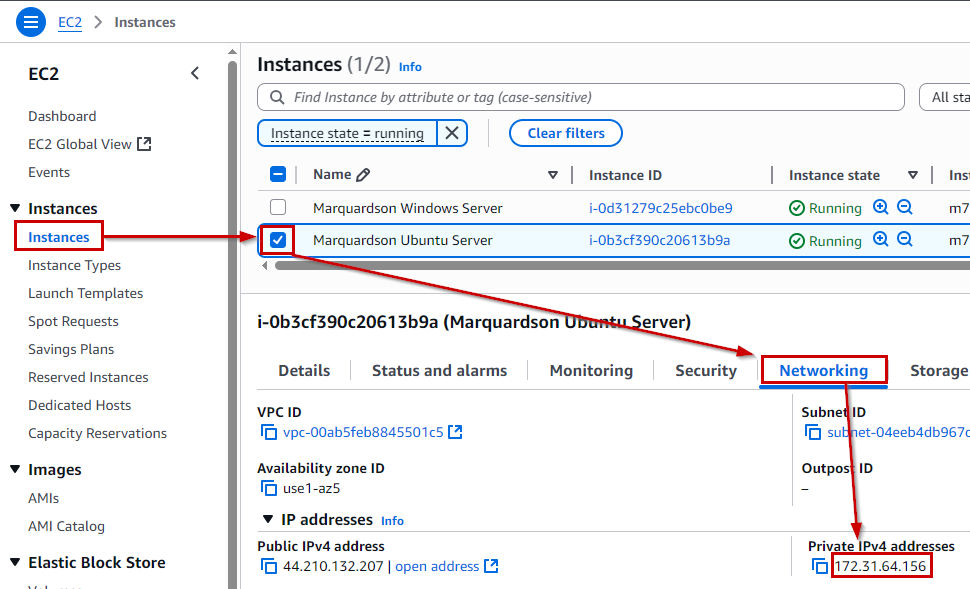Image resolution: width=970 pixels, height=589 pixels.
Task: Check the Marquardson Windows Server checkbox
Action: [x=278, y=208]
